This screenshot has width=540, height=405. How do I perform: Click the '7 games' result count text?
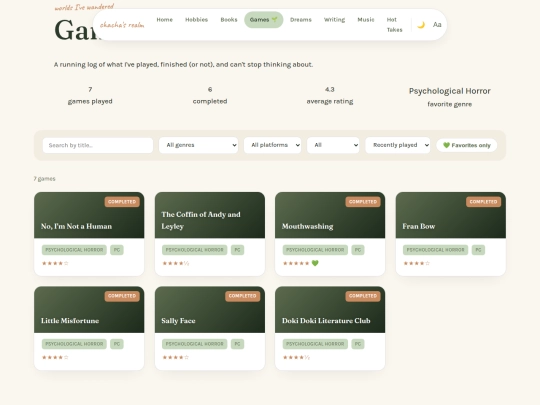pos(44,179)
